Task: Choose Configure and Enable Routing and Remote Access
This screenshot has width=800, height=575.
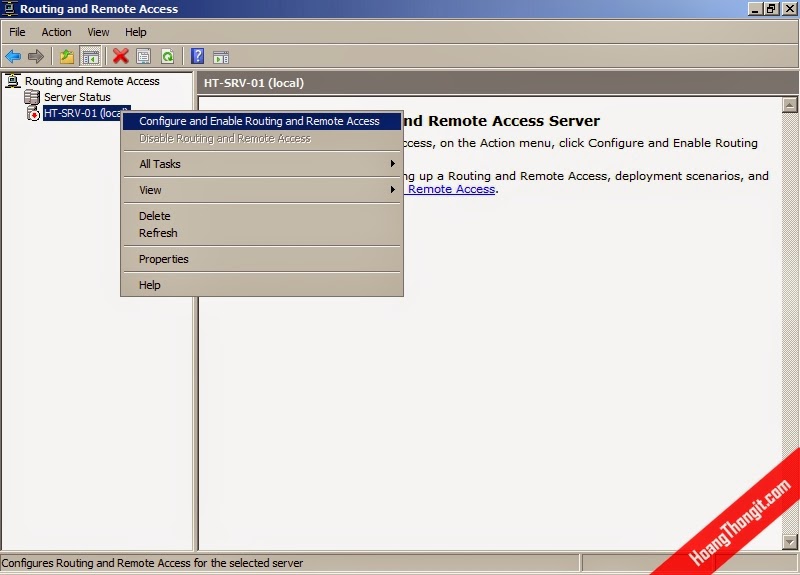Action: coord(262,121)
